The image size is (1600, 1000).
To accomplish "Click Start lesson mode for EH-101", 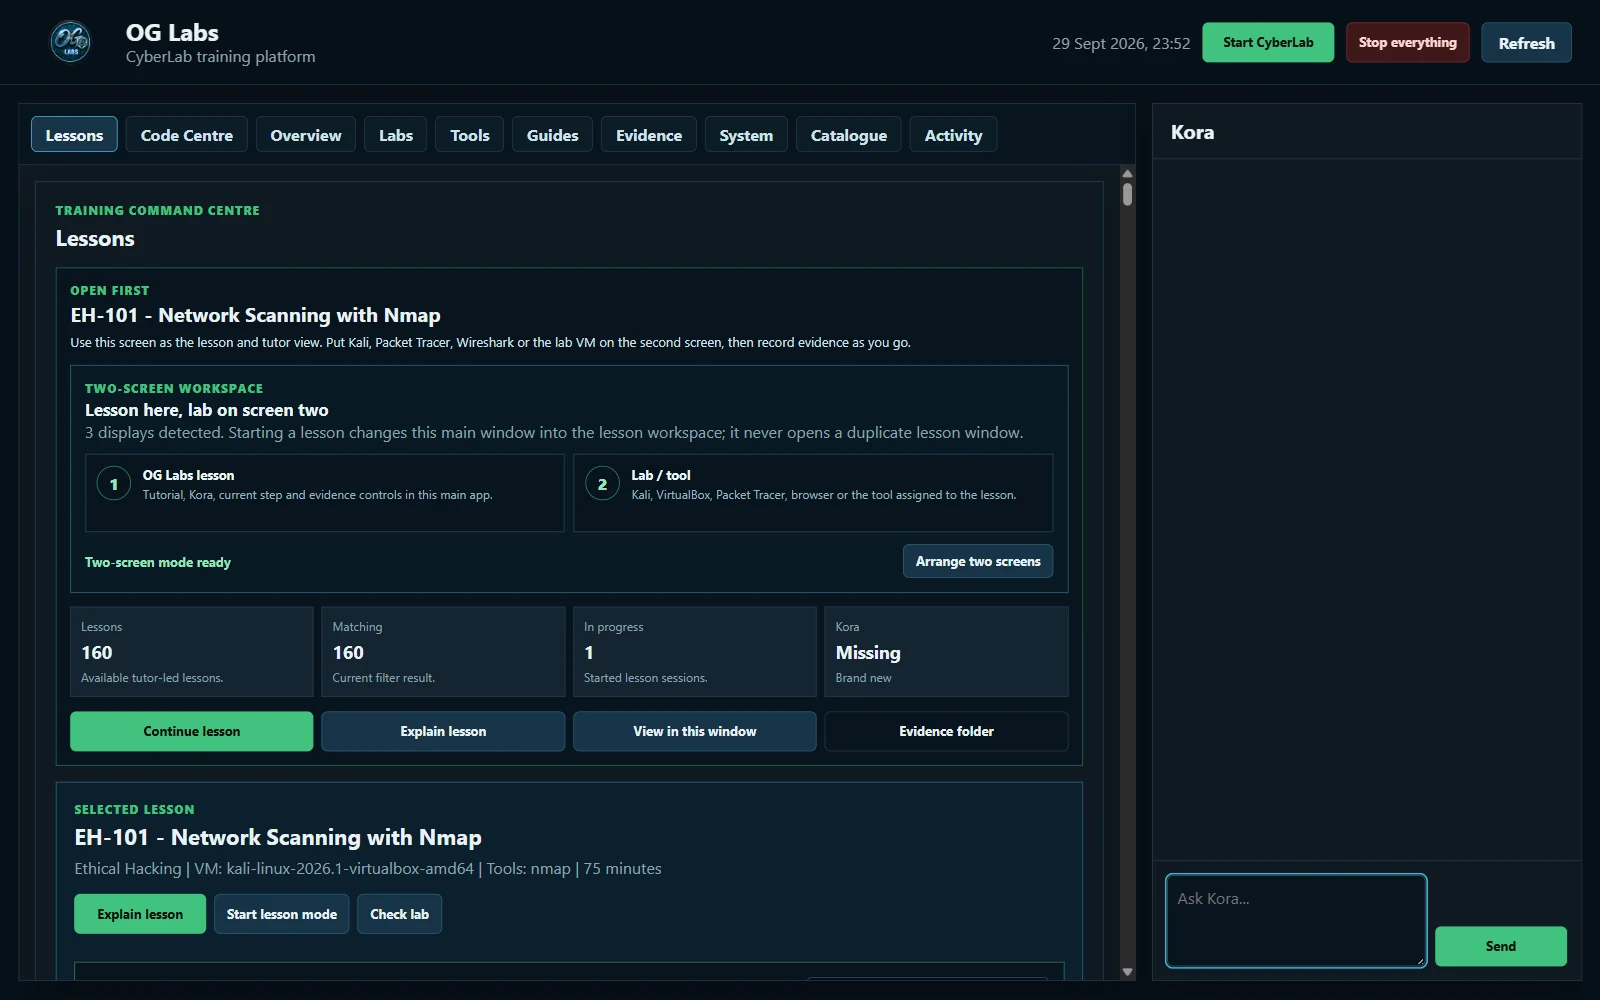I will click(x=282, y=914).
